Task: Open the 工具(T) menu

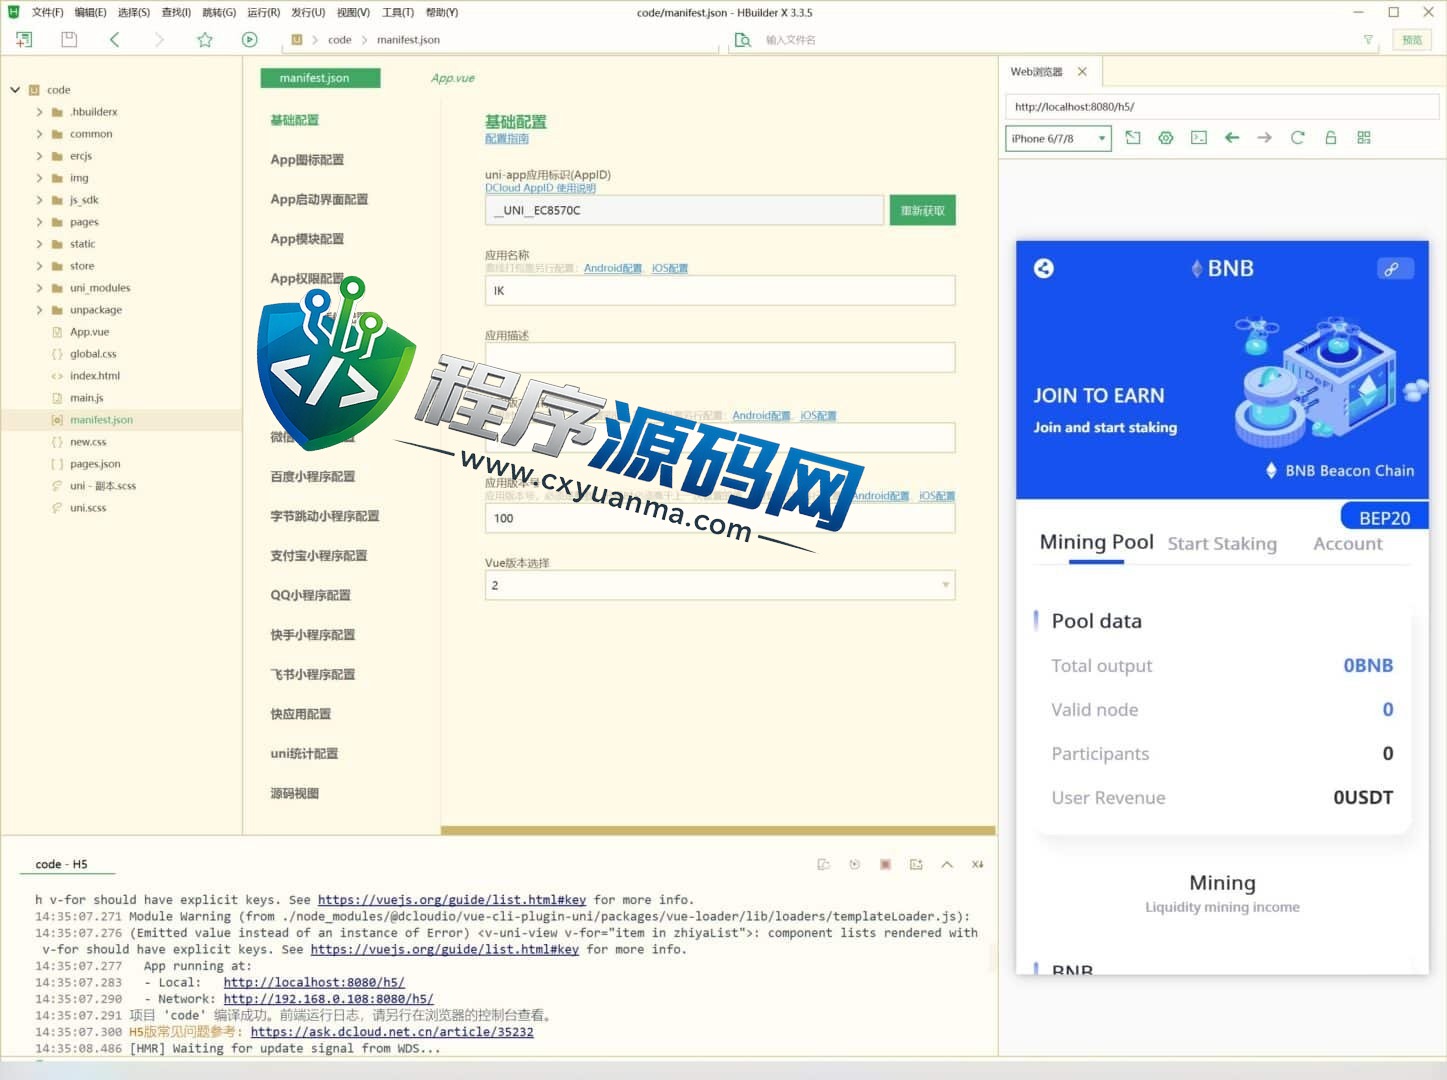Action: click(x=397, y=13)
